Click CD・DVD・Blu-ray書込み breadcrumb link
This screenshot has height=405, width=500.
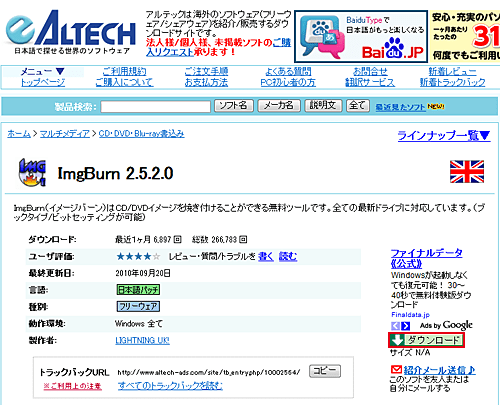pos(141,134)
